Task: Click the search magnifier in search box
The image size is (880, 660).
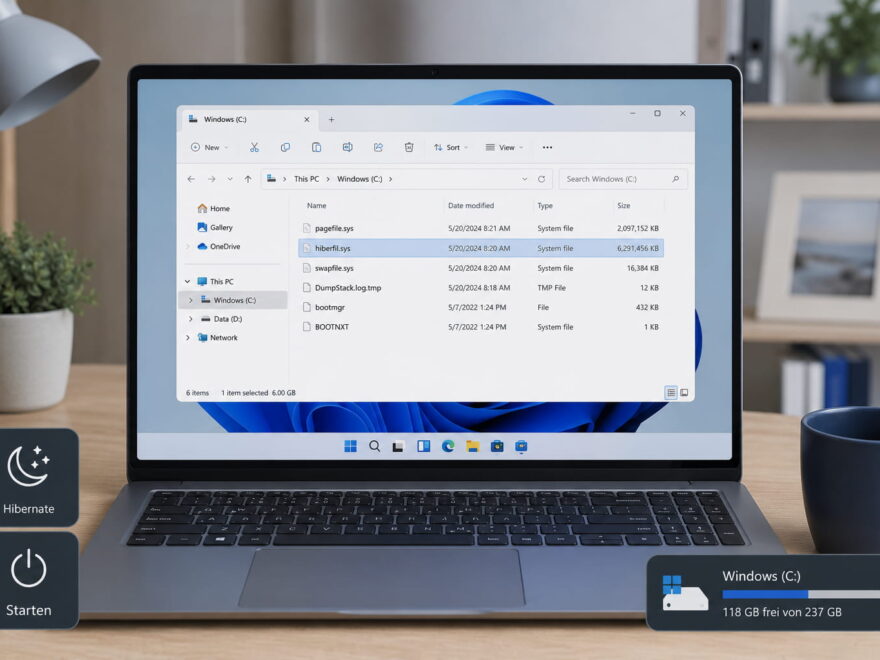Action: point(676,179)
